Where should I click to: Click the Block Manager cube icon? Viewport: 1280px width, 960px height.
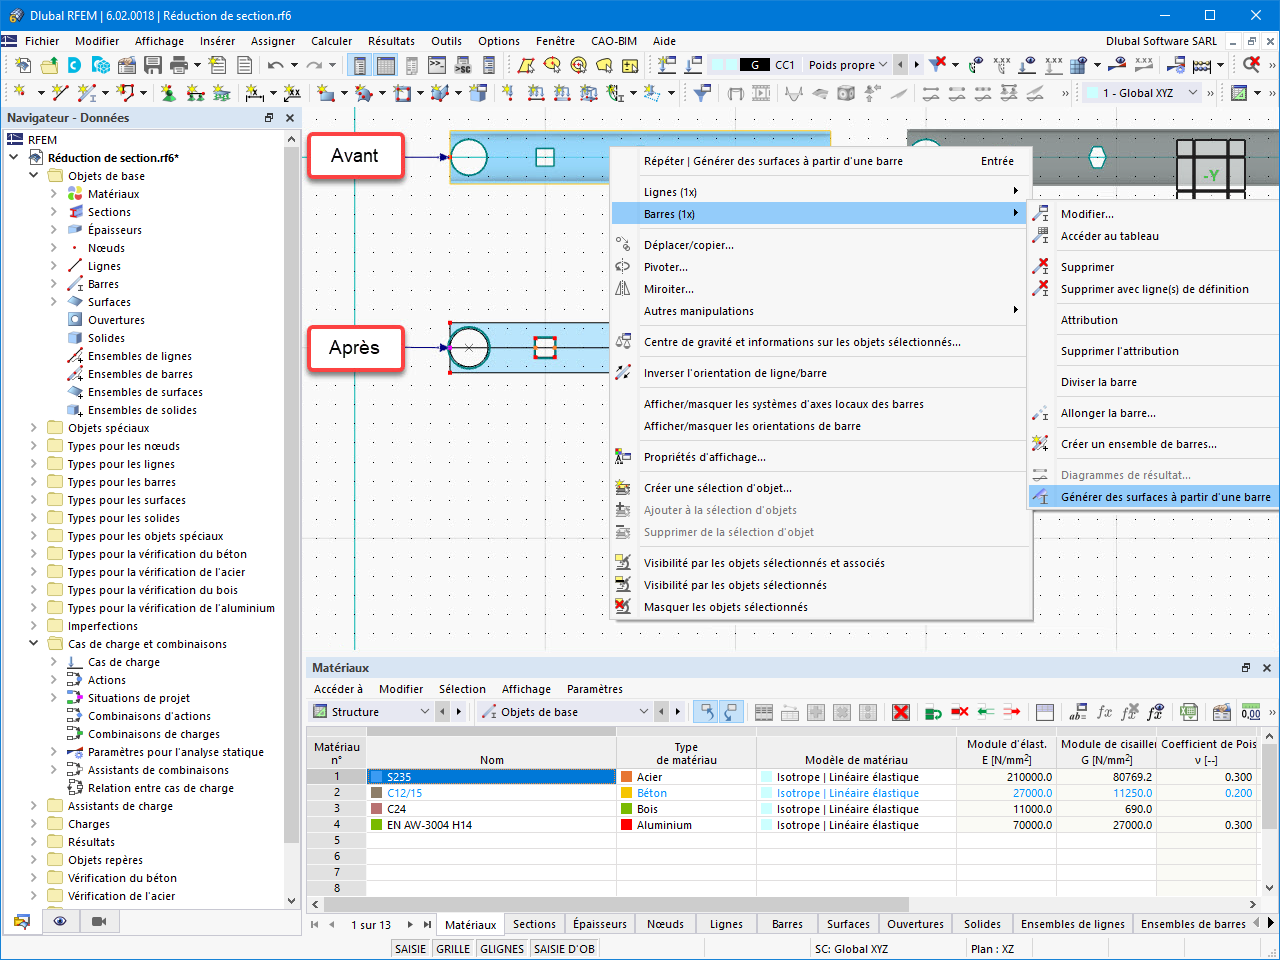[101, 65]
